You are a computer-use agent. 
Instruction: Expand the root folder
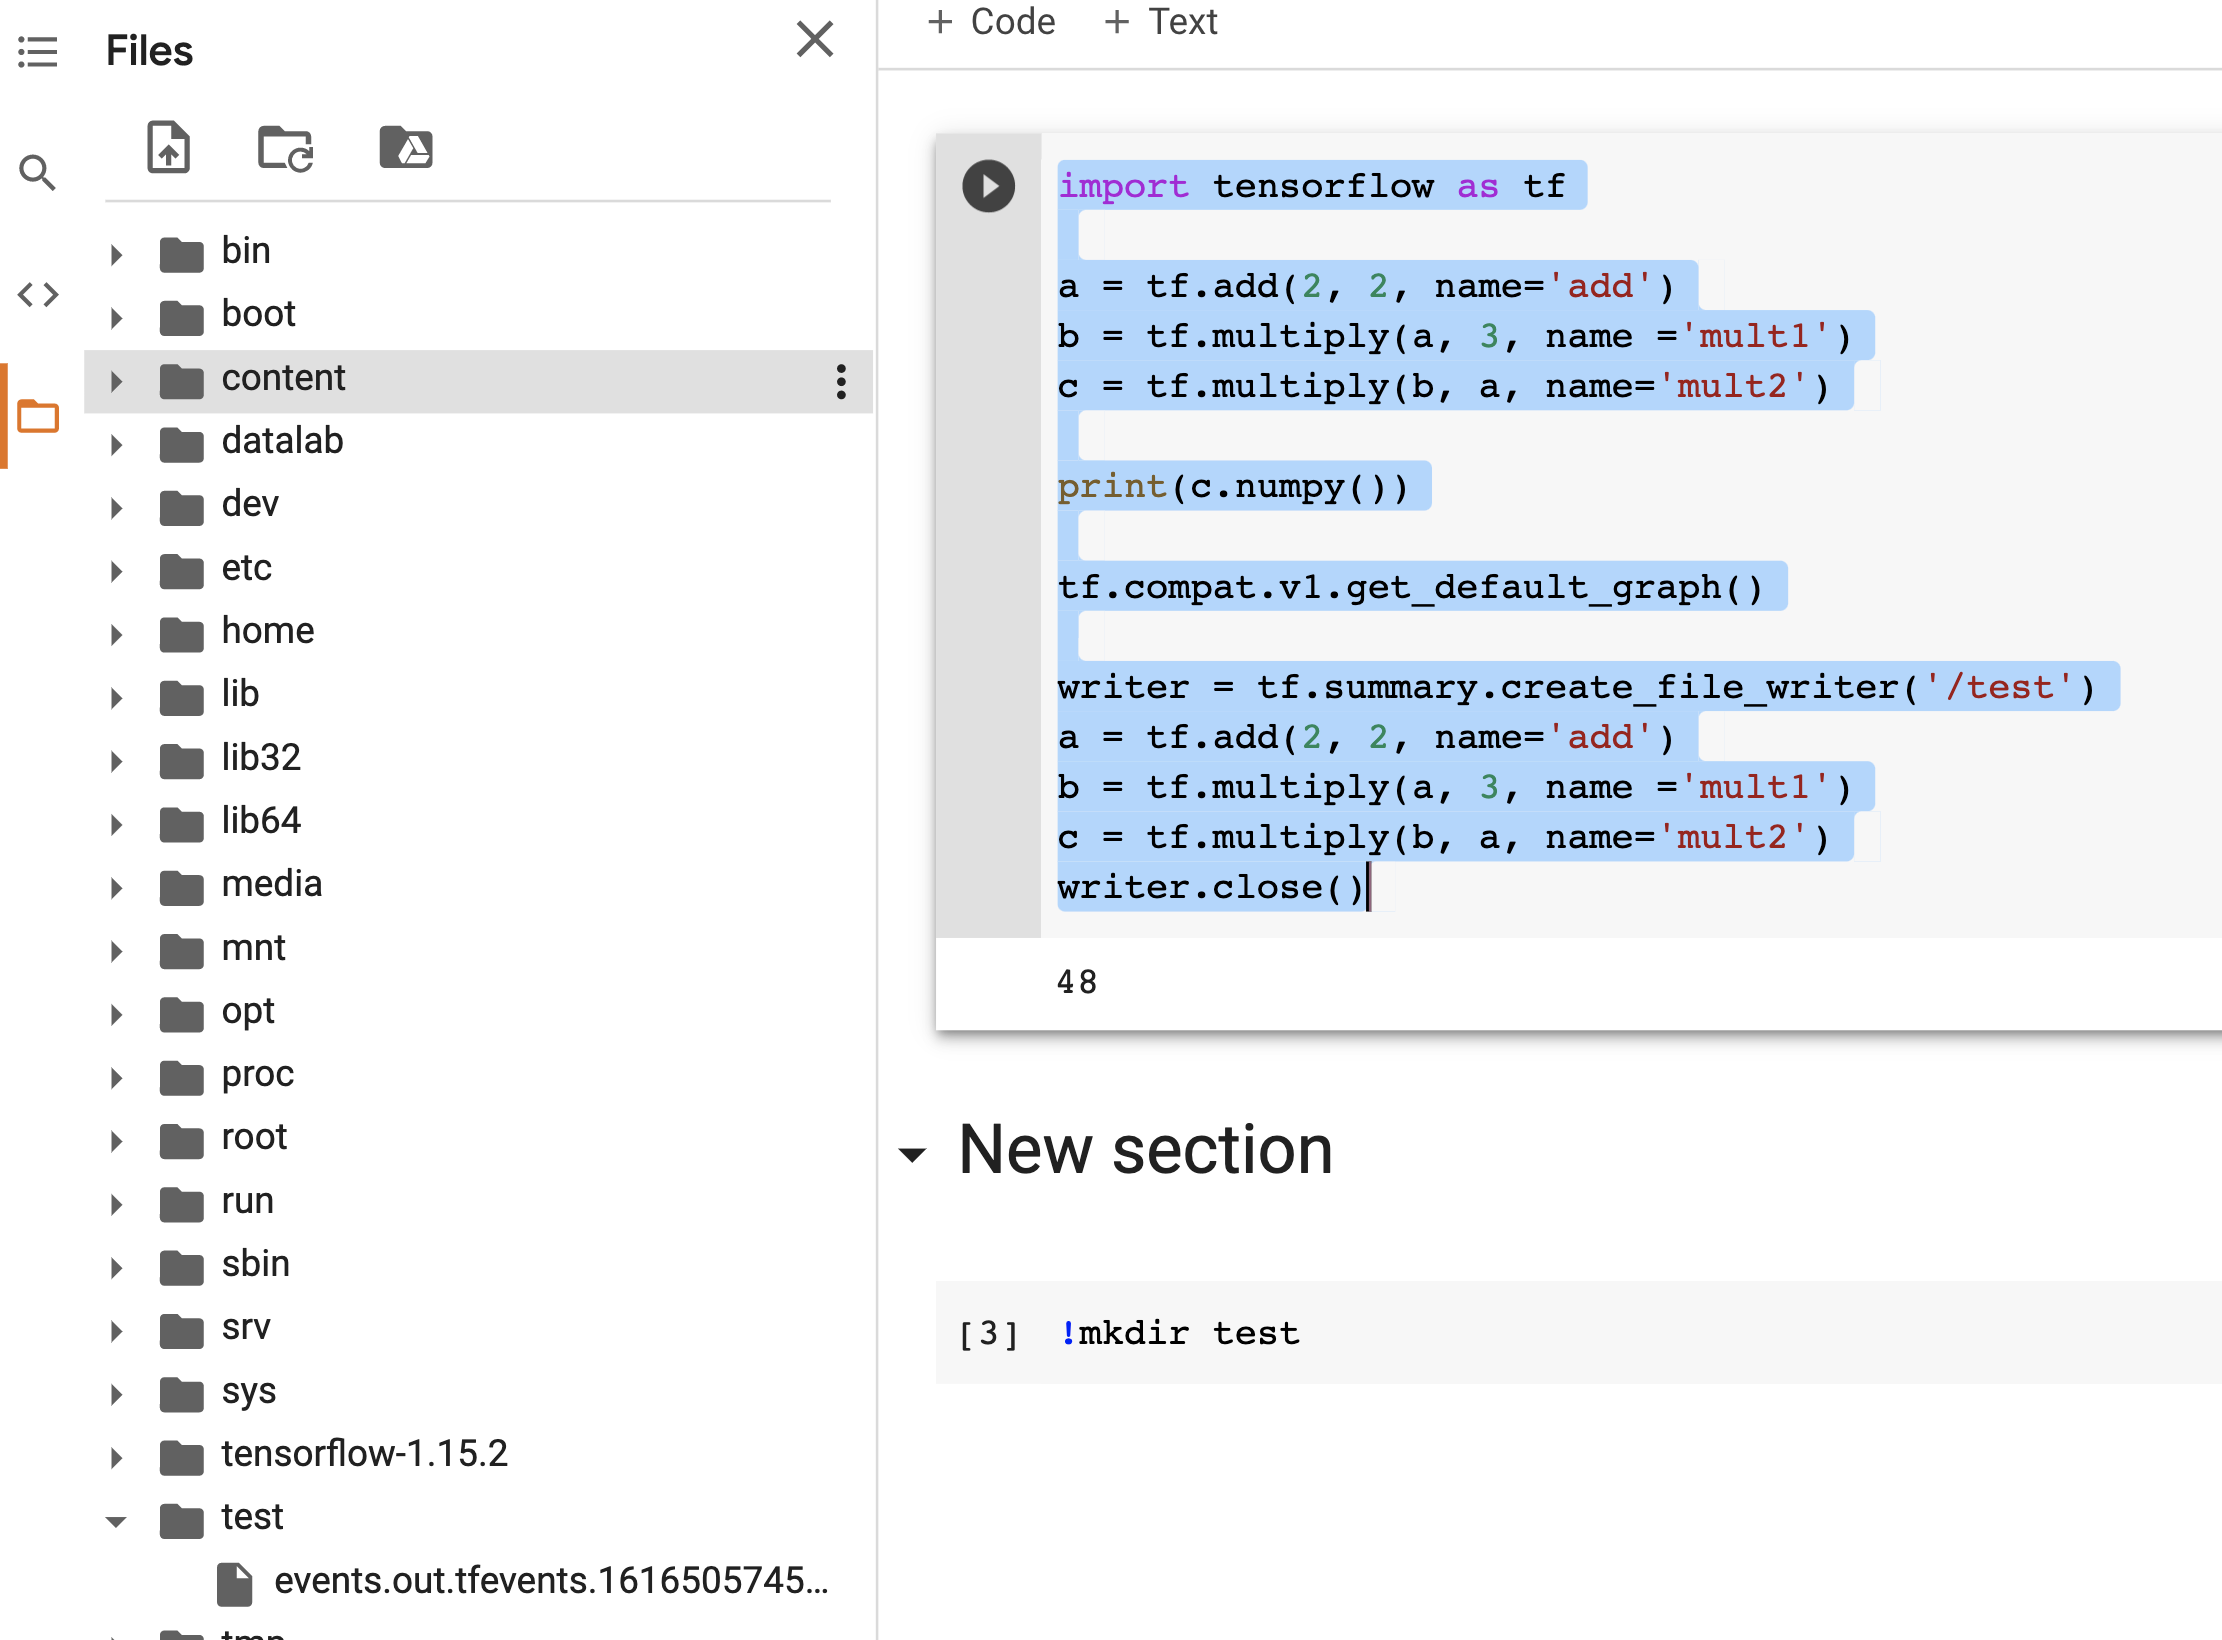116,1141
